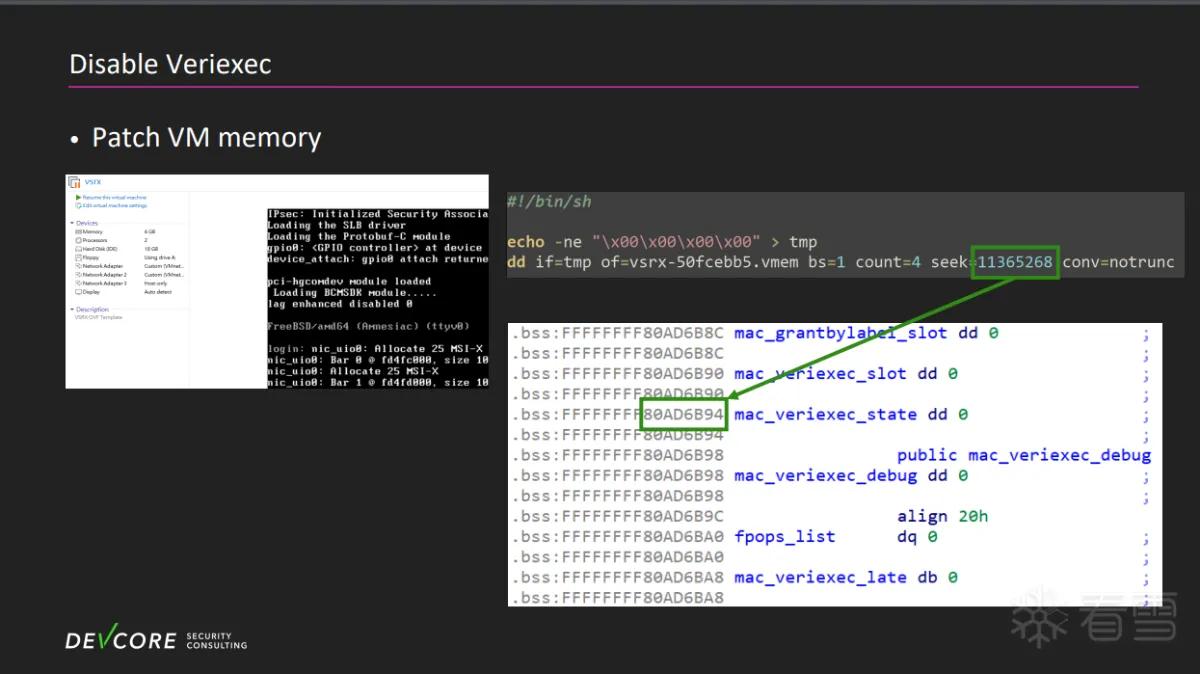Collapse the Devices section

[x=72, y=223]
